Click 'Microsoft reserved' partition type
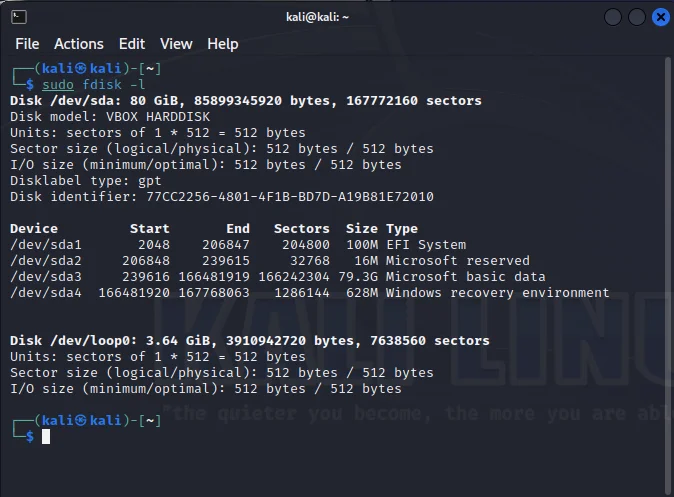 tap(458, 261)
